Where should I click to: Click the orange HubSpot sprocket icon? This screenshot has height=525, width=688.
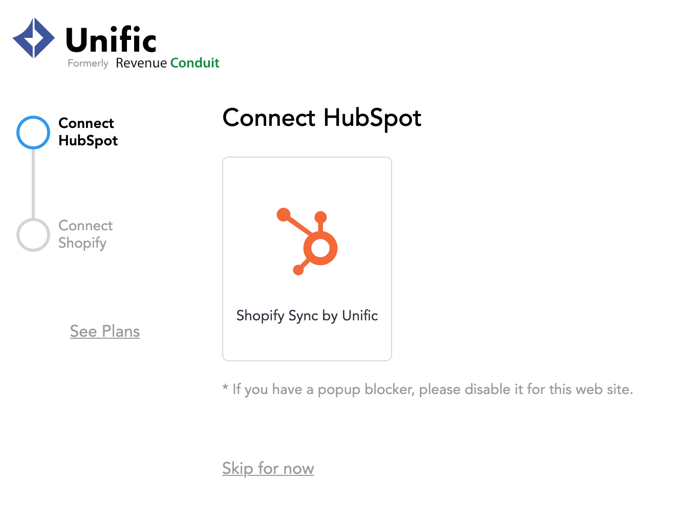click(307, 241)
